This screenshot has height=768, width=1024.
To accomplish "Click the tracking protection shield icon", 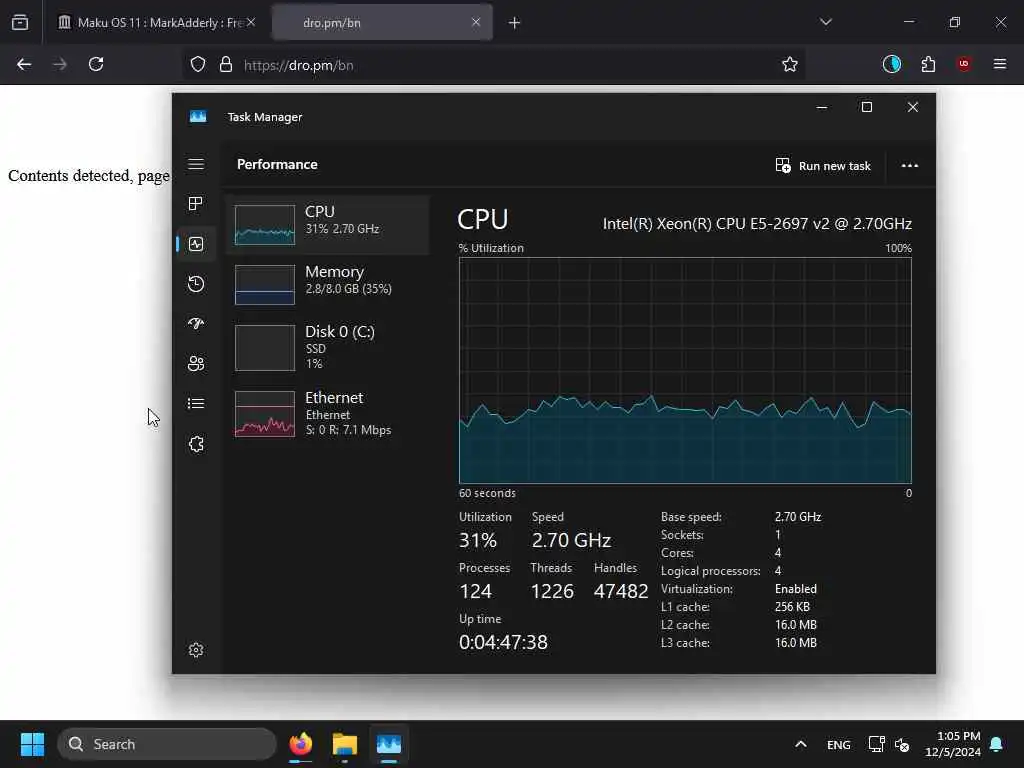I will [198, 65].
